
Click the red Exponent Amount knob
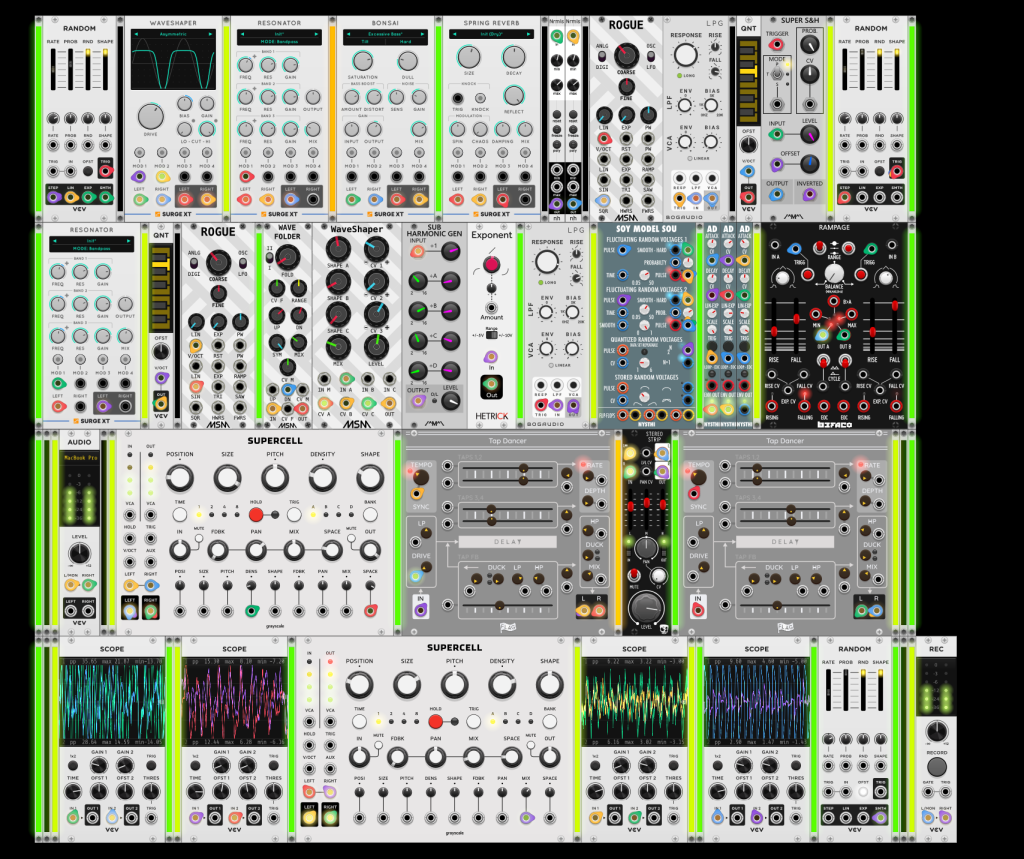(x=492, y=265)
